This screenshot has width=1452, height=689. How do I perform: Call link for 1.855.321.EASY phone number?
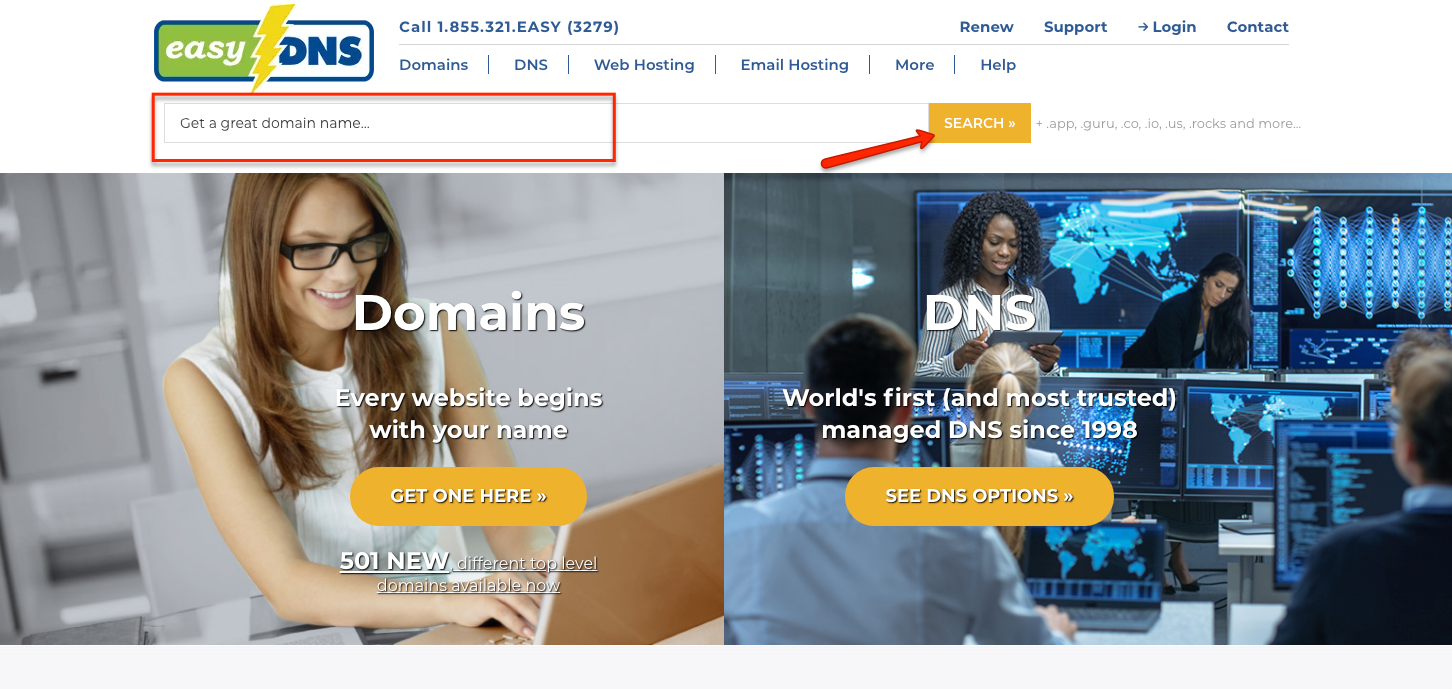coord(509,27)
